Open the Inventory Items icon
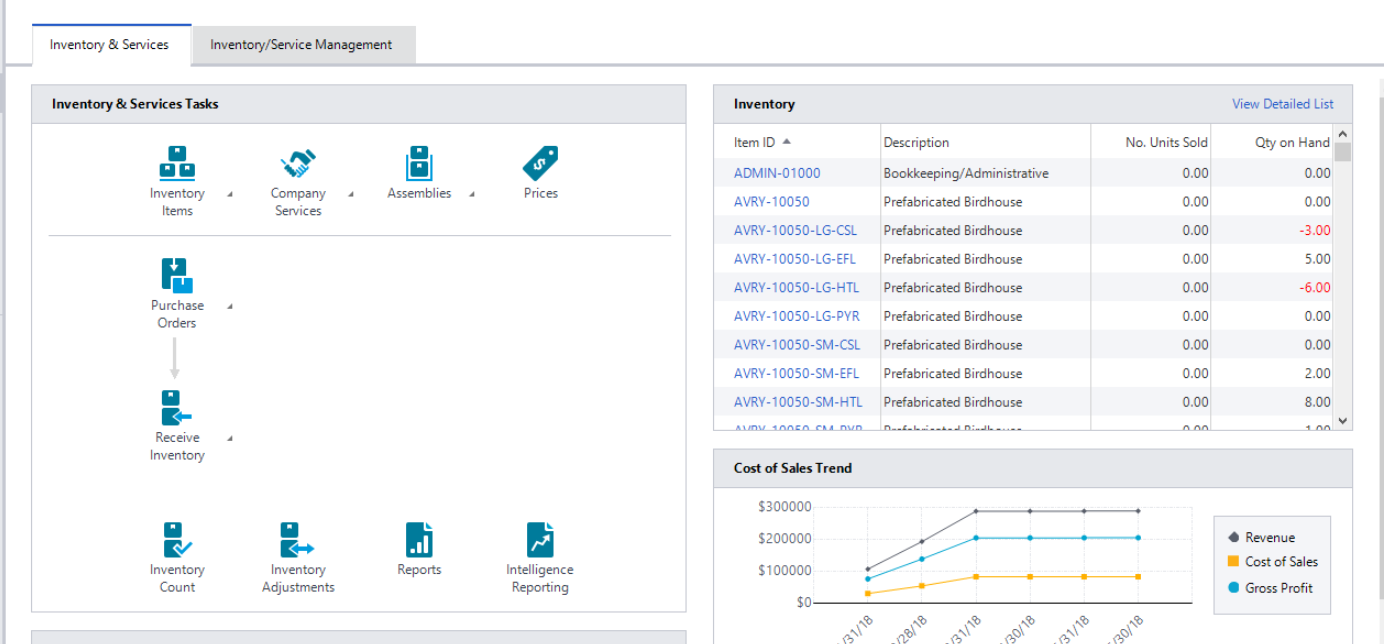The height and width of the screenshot is (644, 1384). point(177,163)
